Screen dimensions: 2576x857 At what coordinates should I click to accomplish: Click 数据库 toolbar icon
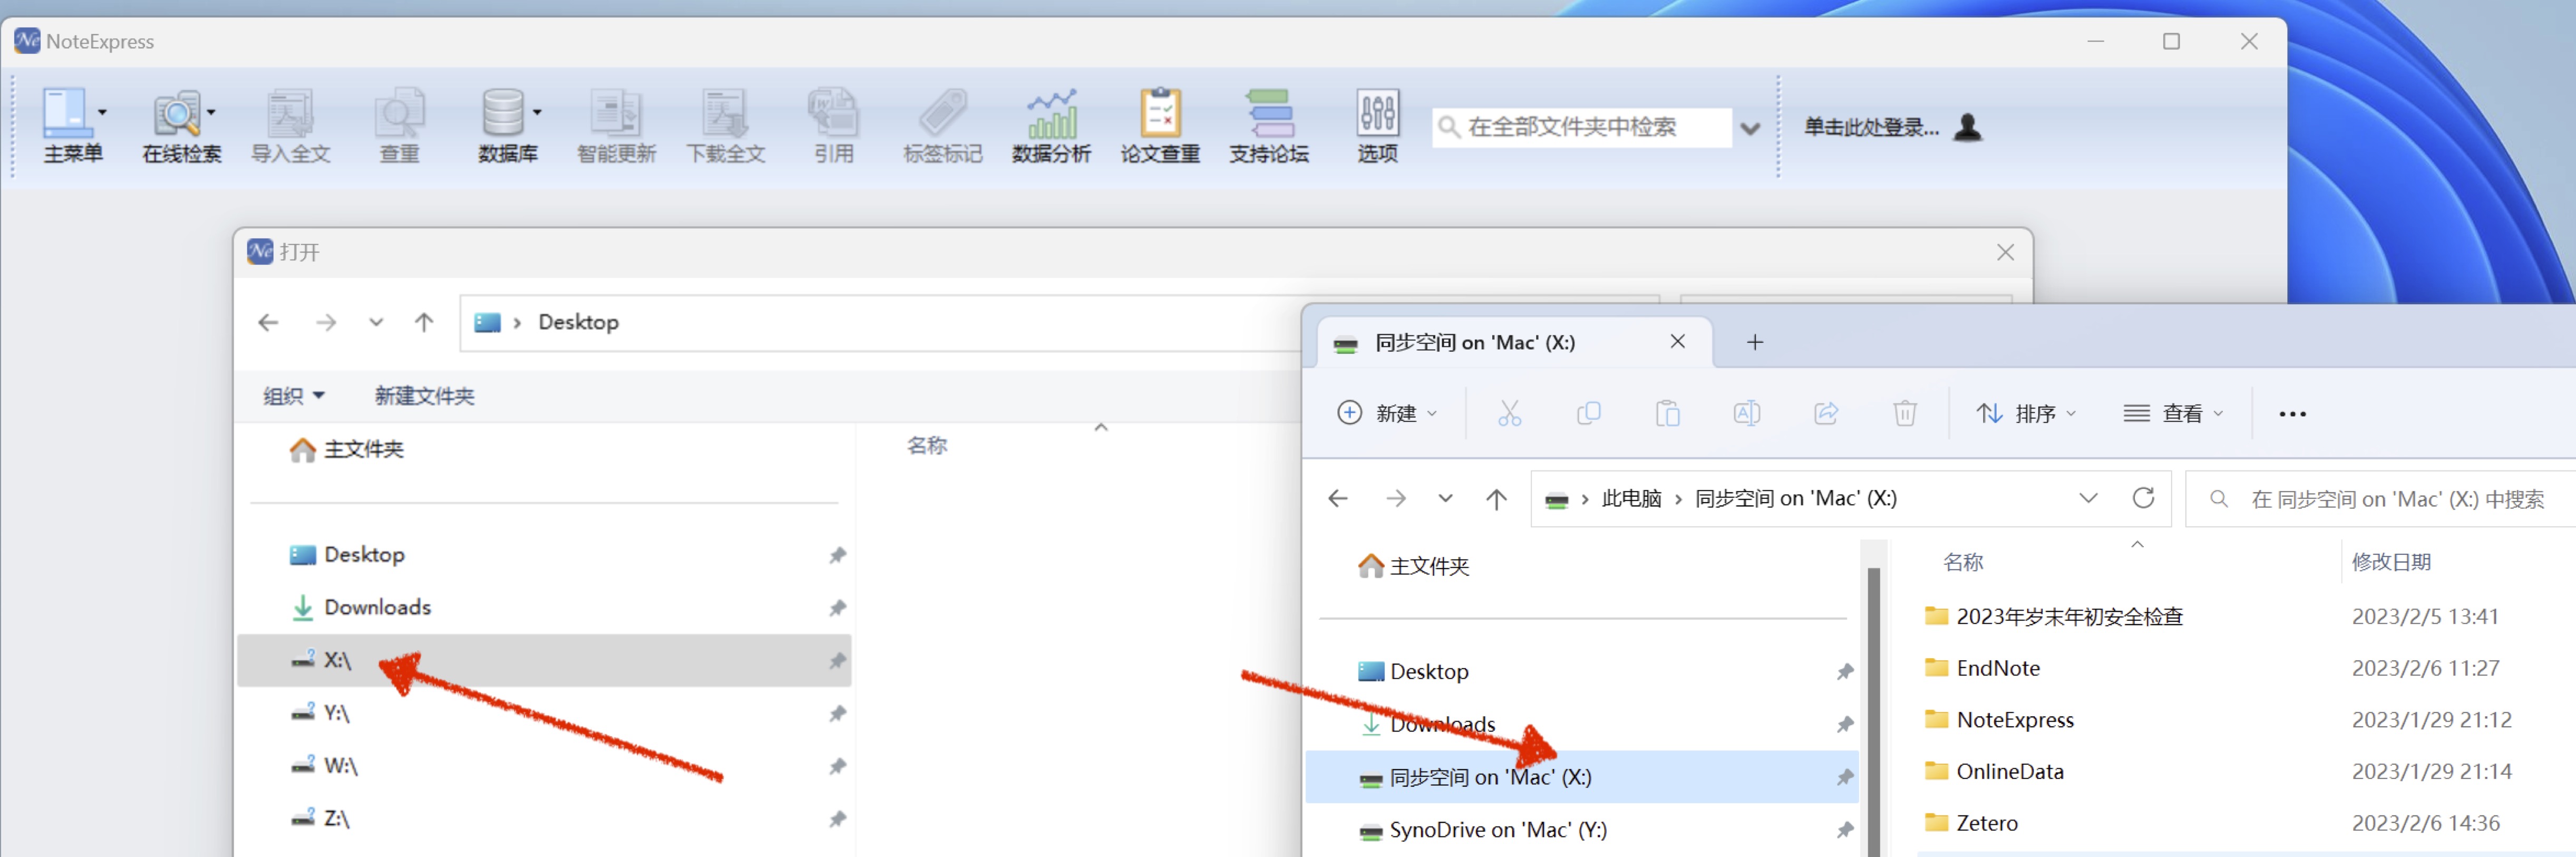pos(503,113)
